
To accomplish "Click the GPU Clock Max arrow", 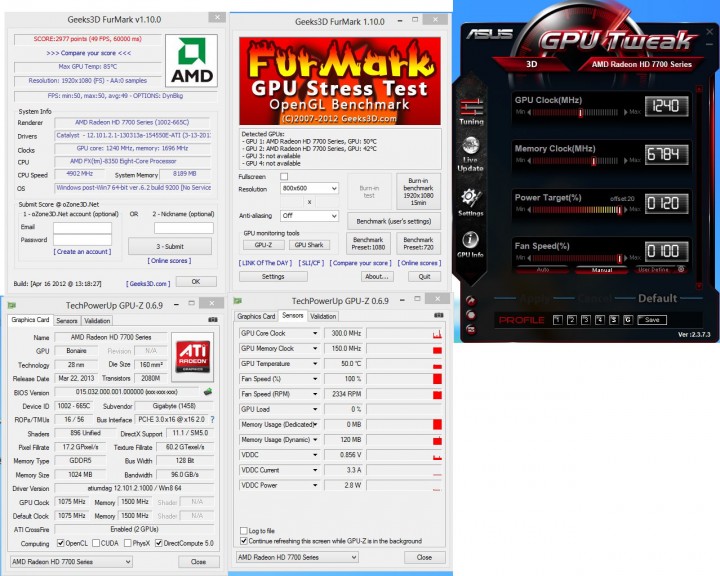I will [625, 112].
